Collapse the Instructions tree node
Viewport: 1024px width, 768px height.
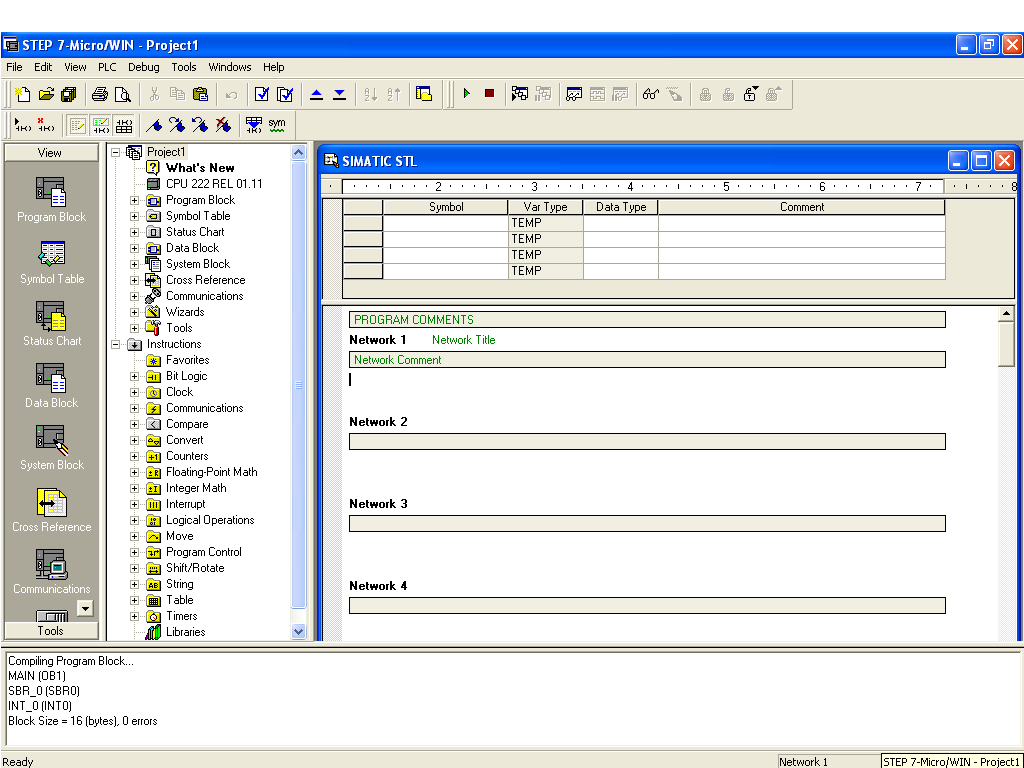pos(116,344)
